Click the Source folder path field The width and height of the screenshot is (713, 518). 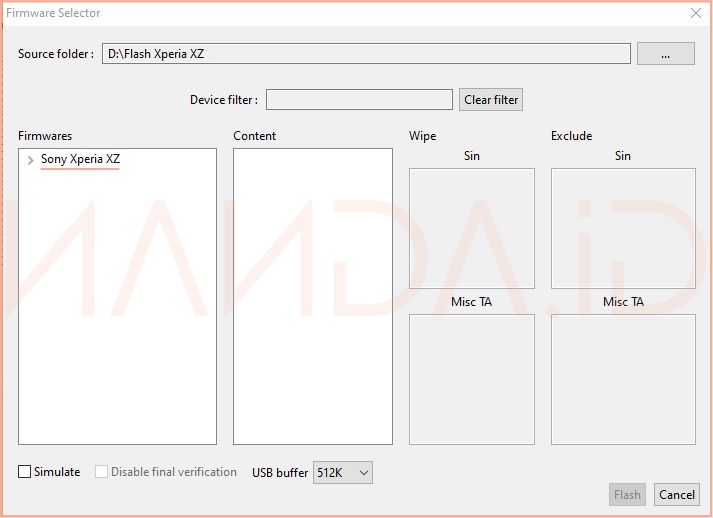[366, 54]
